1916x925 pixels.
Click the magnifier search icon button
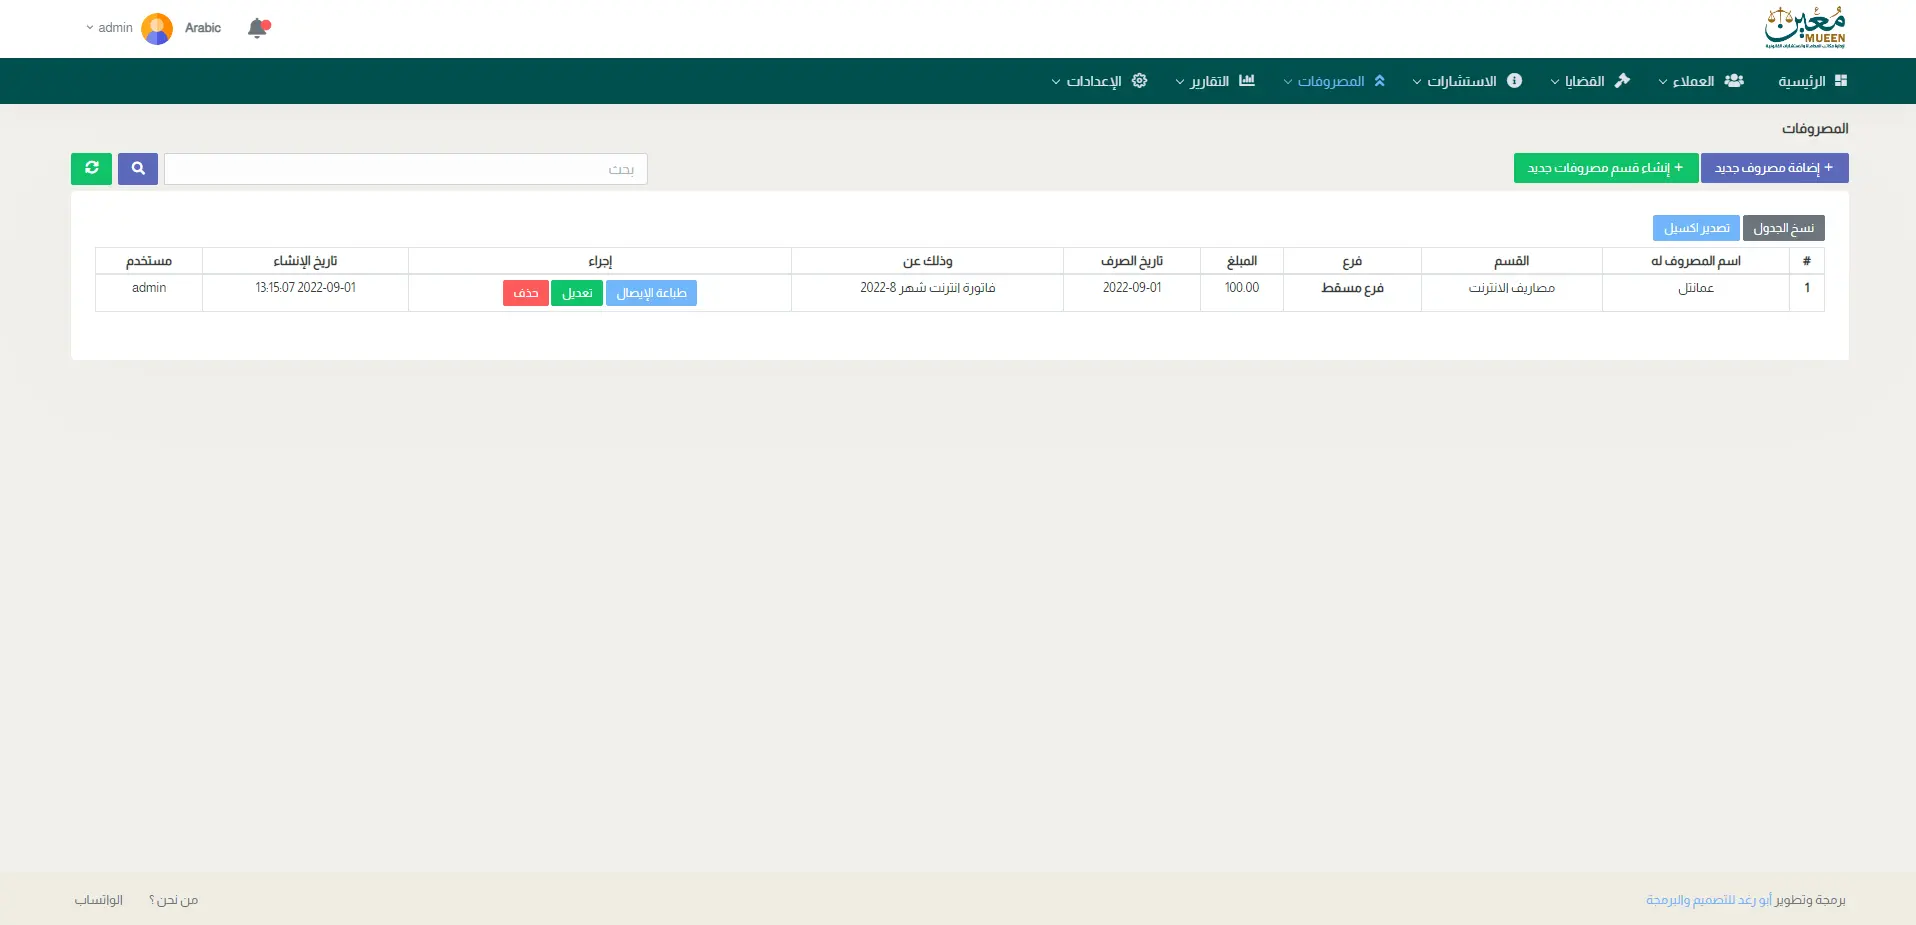138,169
